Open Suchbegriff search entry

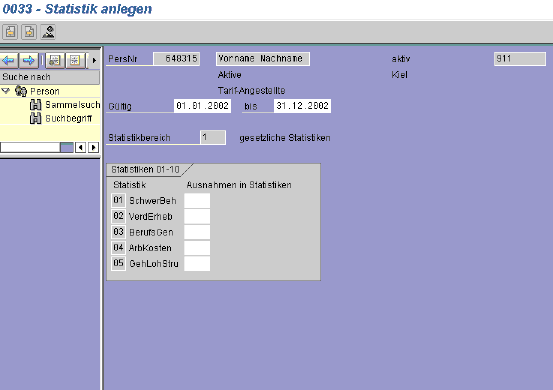68,118
